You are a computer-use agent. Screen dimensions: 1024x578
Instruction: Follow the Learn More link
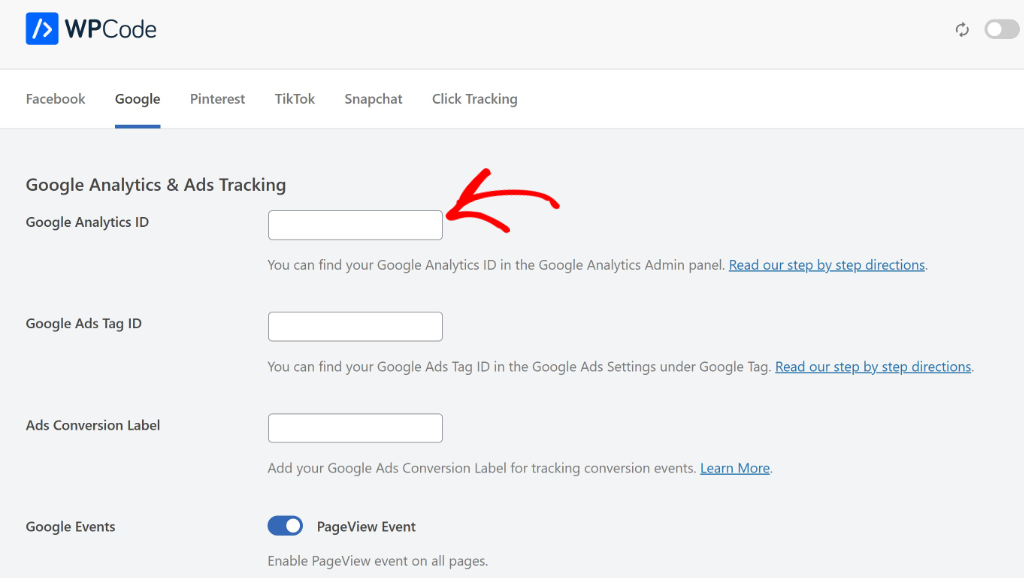pyautogui.click(x=735, y=468)
